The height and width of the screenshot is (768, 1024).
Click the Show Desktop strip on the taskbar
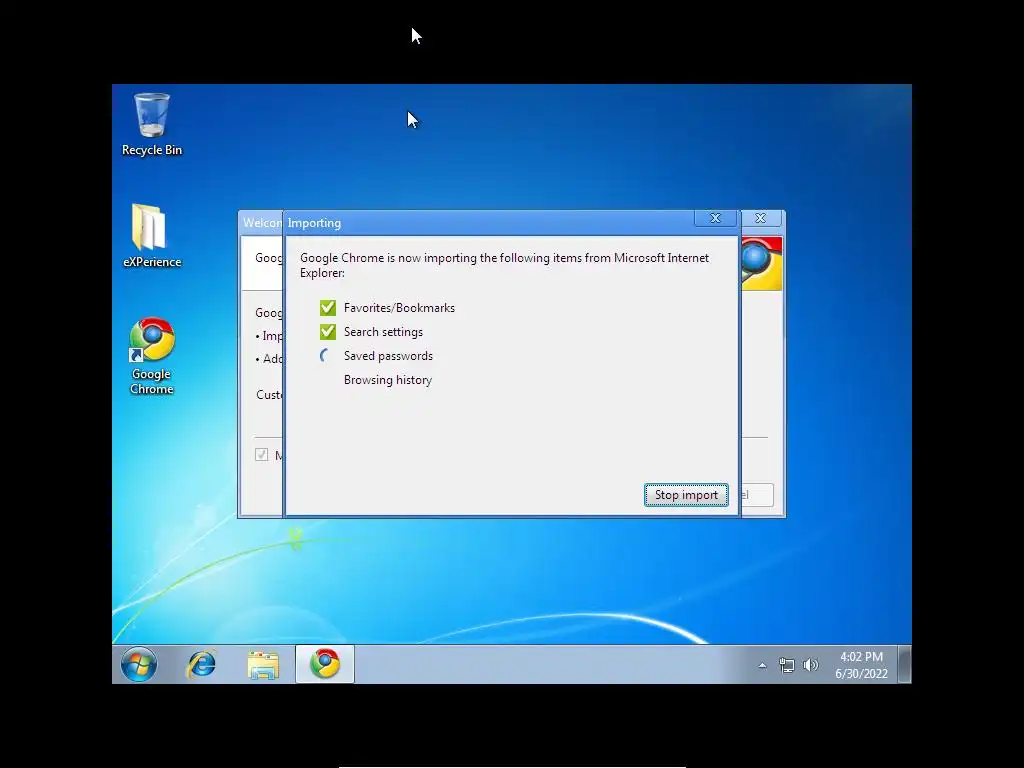click(904, 664)
